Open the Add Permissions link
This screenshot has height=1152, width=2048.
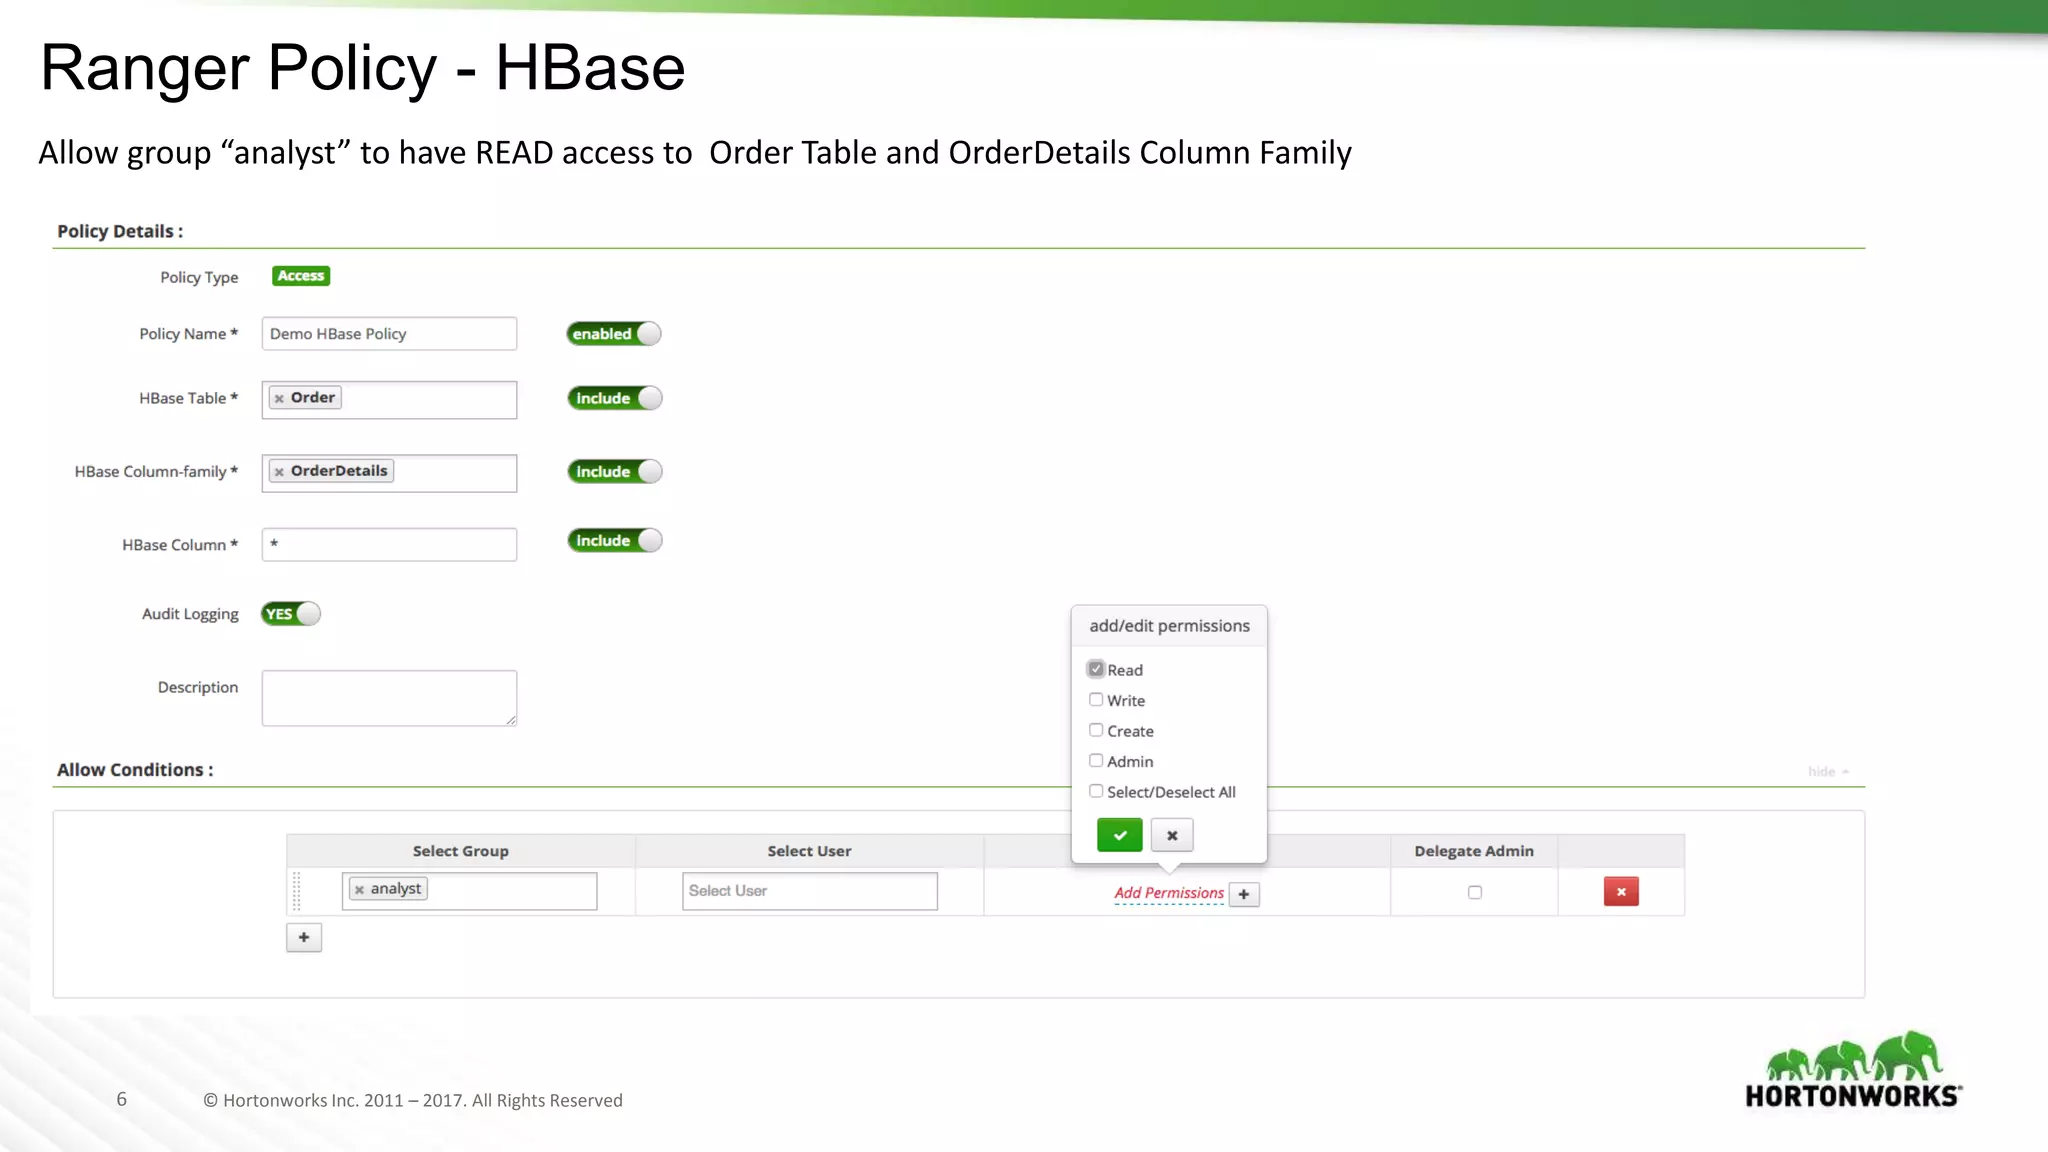click(x=1169, y=893)
